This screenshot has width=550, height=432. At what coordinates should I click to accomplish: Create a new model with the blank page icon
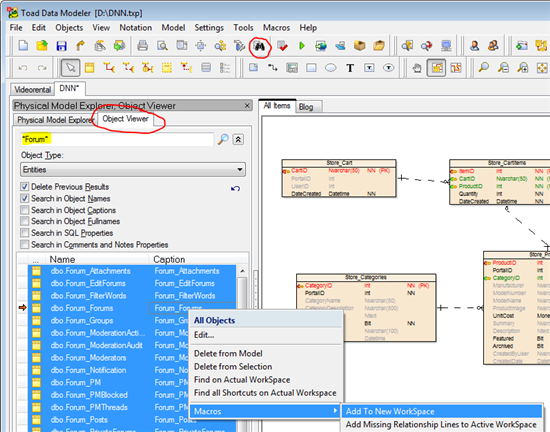pyautogui.click(x=23, y=46)
